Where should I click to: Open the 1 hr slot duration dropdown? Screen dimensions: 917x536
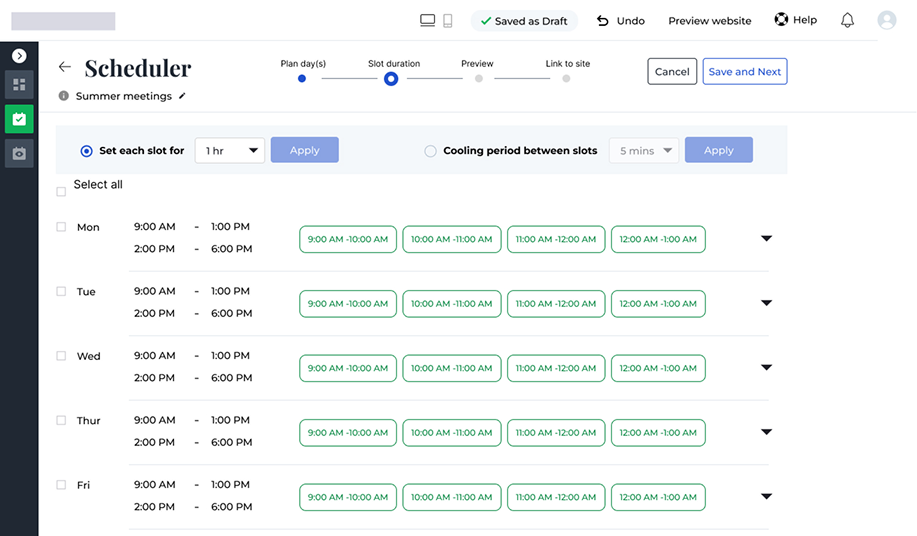tap(230, 150)
